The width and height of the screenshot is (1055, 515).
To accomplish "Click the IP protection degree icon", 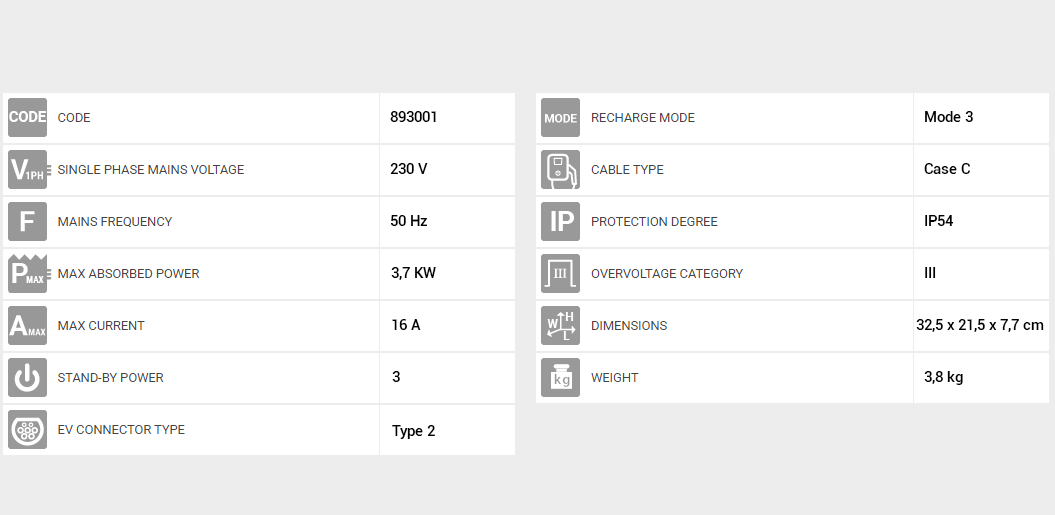I will point(560,222).
